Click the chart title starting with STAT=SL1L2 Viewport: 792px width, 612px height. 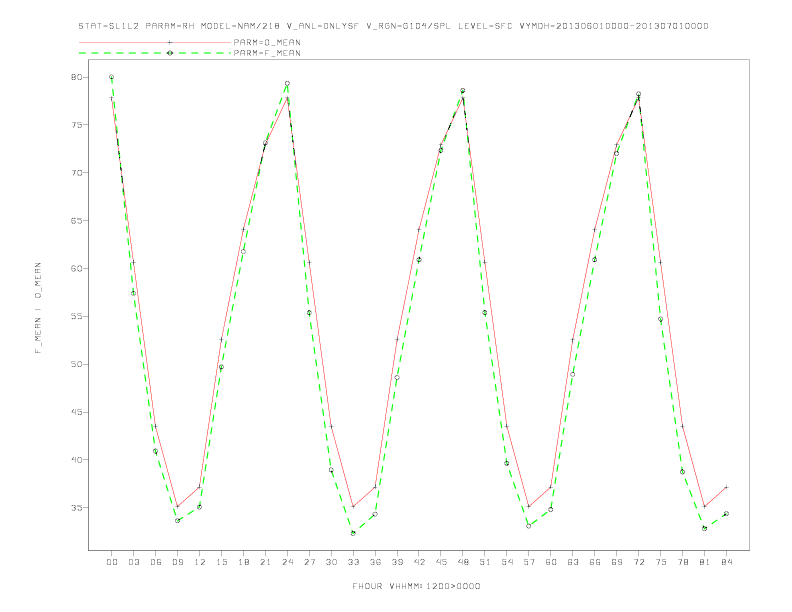coord(393,26)
